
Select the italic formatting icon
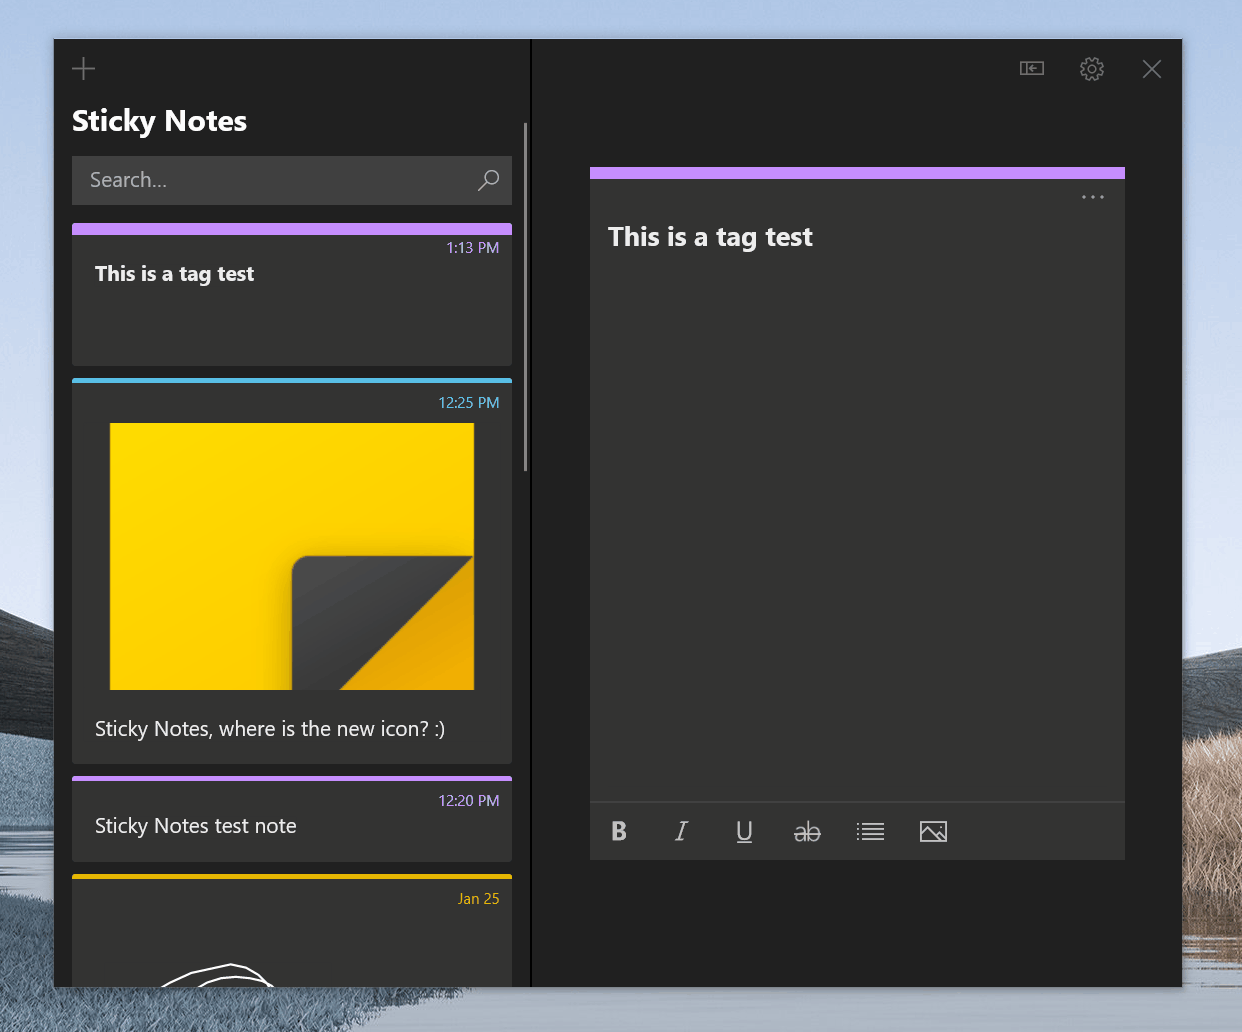coord(681,831)
